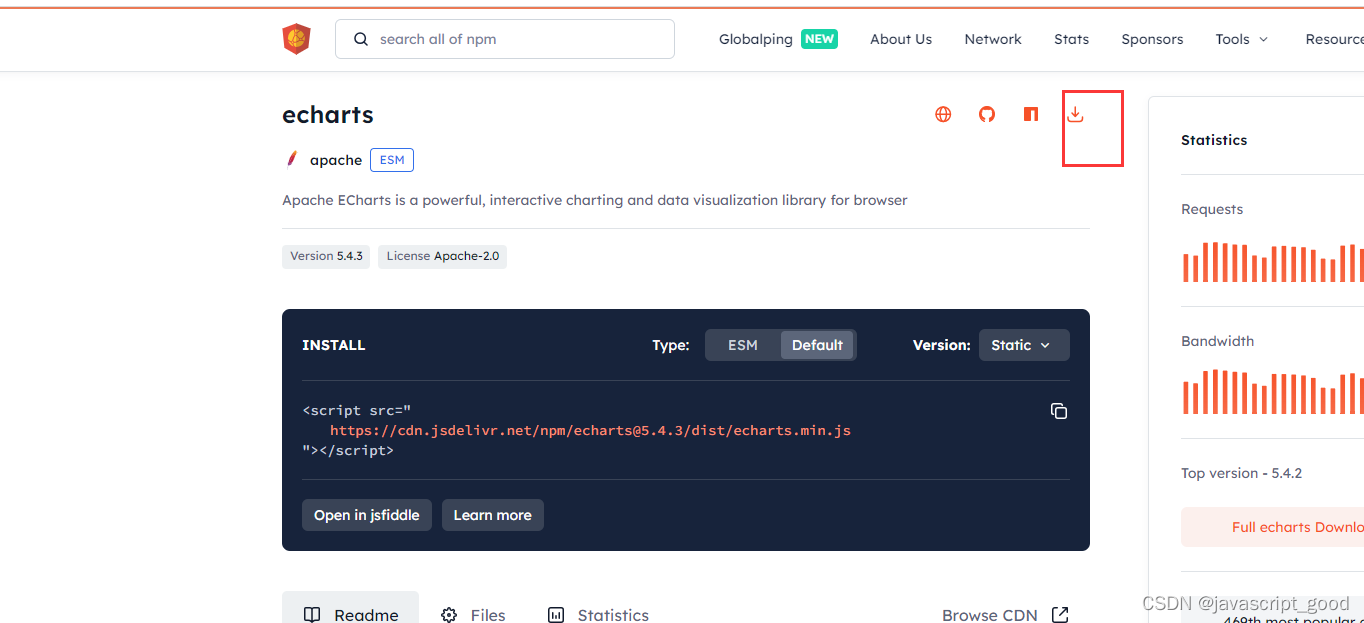This screenshot has width=1364, height=623.
Task: Open the npm package page icon
Action: (1031, 114)
